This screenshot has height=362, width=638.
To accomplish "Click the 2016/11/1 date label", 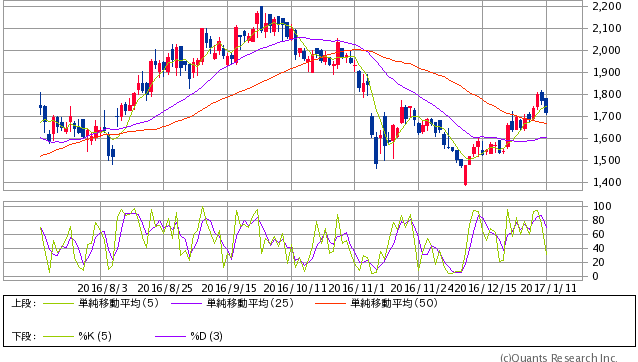I will click(x=356, y=288).
